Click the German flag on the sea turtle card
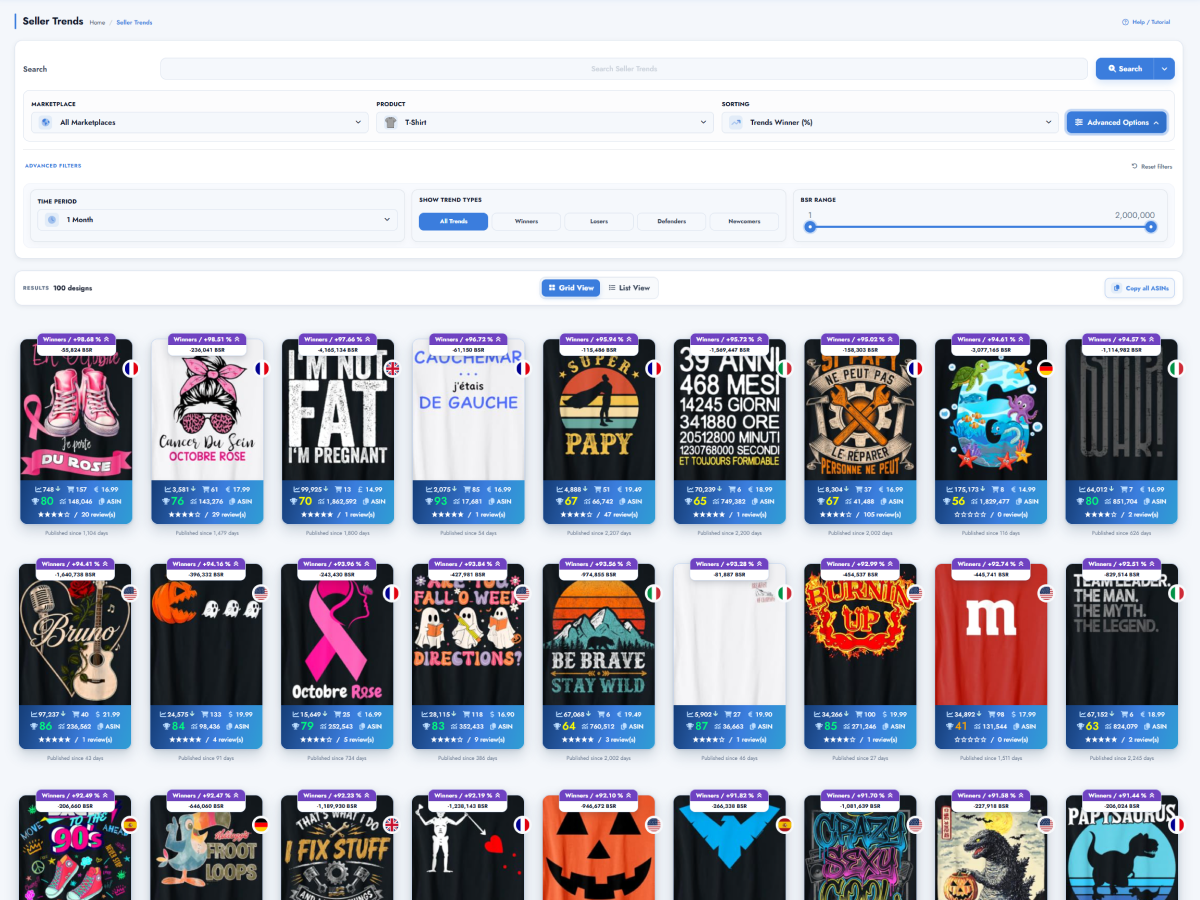The width and height of the screenshot is (1200, 900). click(x=1046, y=368)
